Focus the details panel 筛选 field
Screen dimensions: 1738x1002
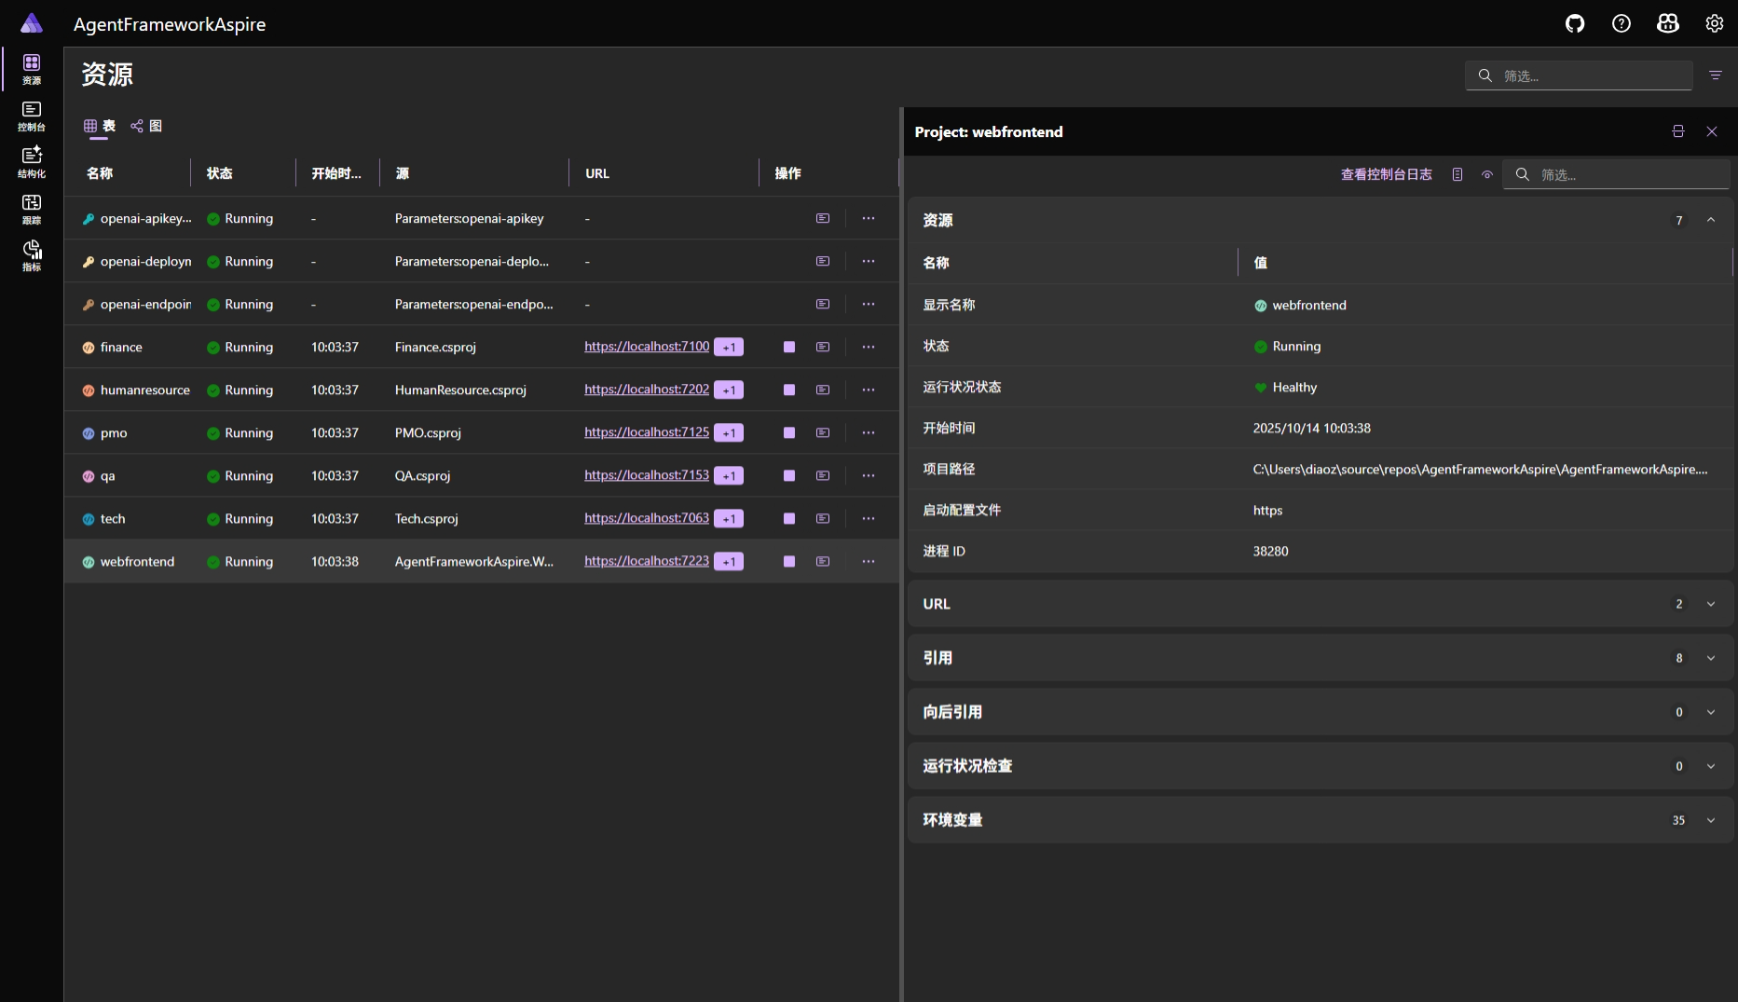point(1616,175)
